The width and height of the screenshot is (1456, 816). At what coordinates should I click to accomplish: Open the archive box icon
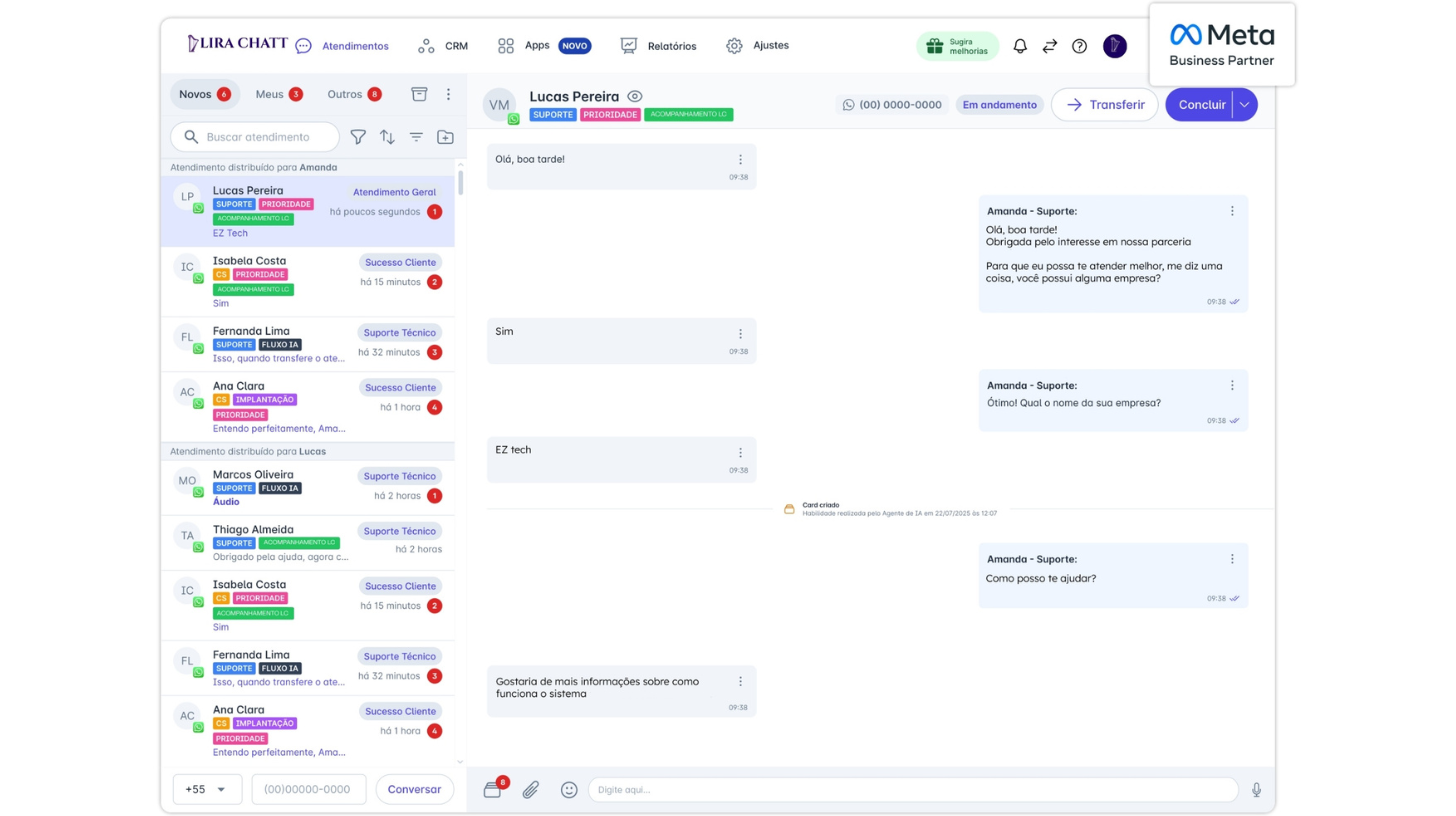pyautogui.click(x=419, y=94)
